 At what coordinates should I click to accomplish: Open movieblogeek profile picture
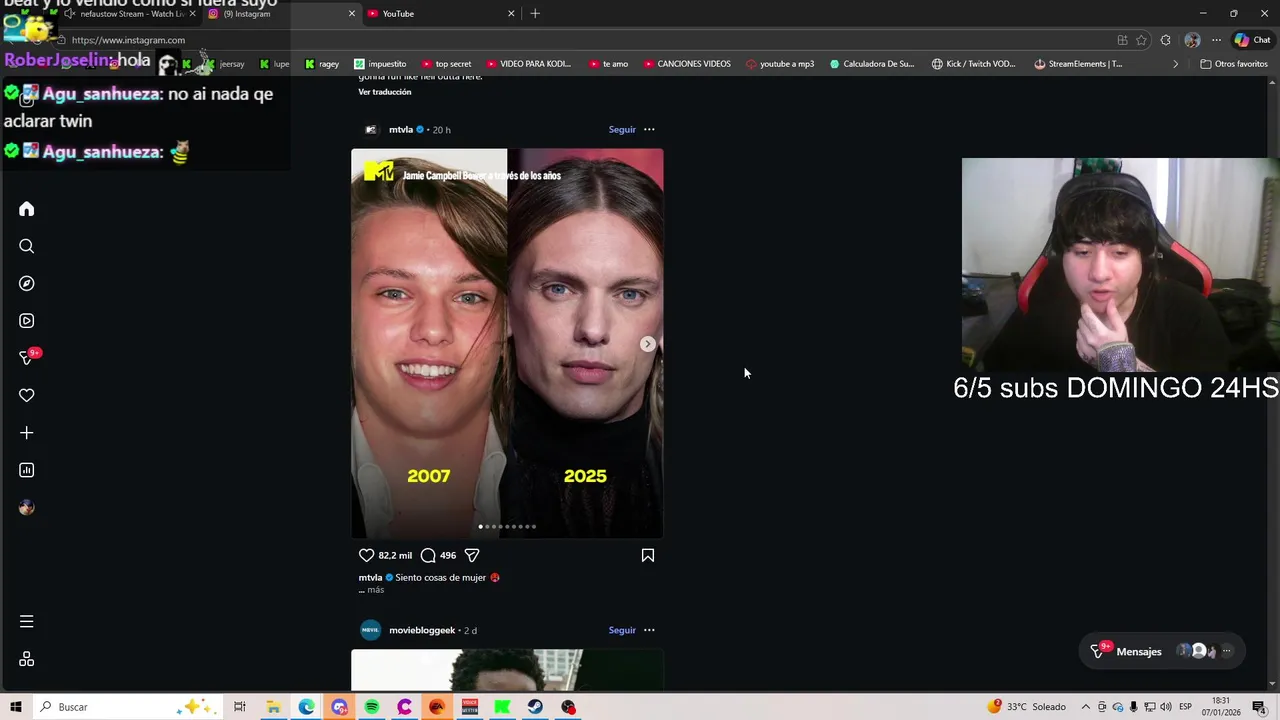pos(371,630)
